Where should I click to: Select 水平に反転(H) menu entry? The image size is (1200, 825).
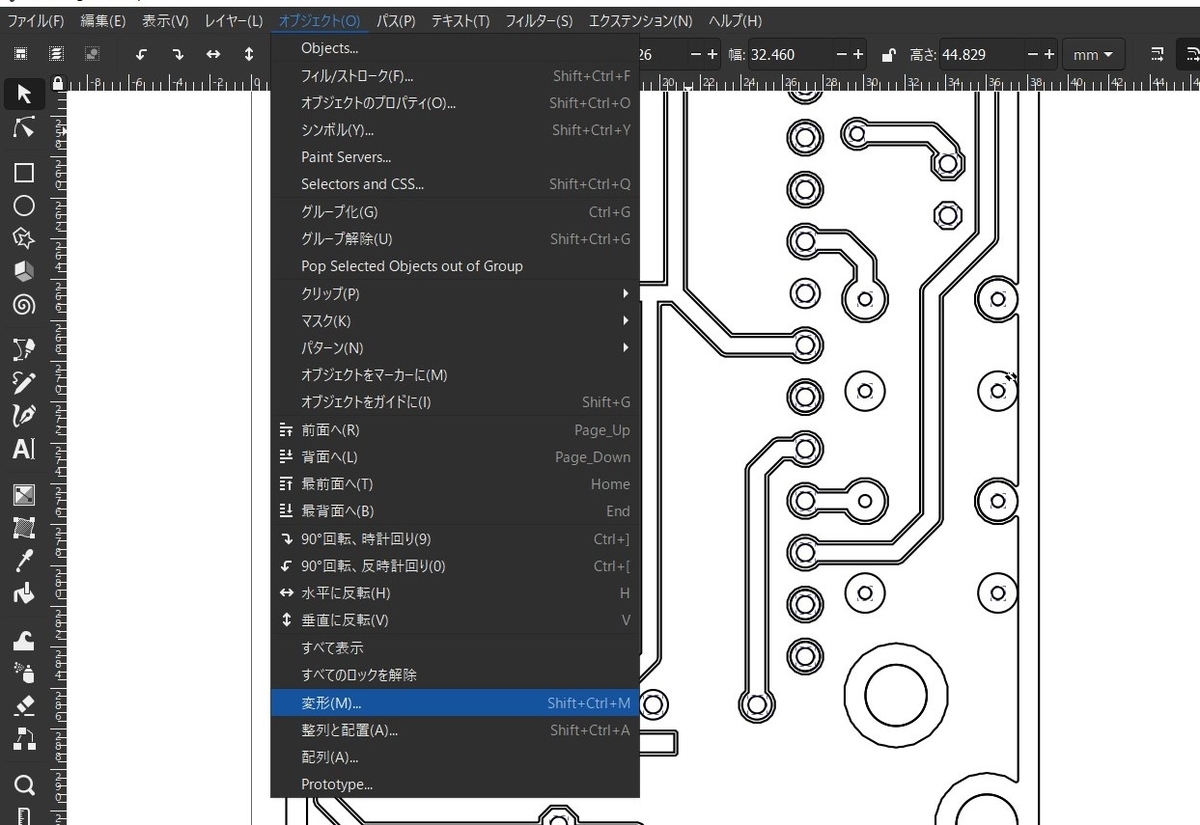pyautogui.click(x=455, y=593)
